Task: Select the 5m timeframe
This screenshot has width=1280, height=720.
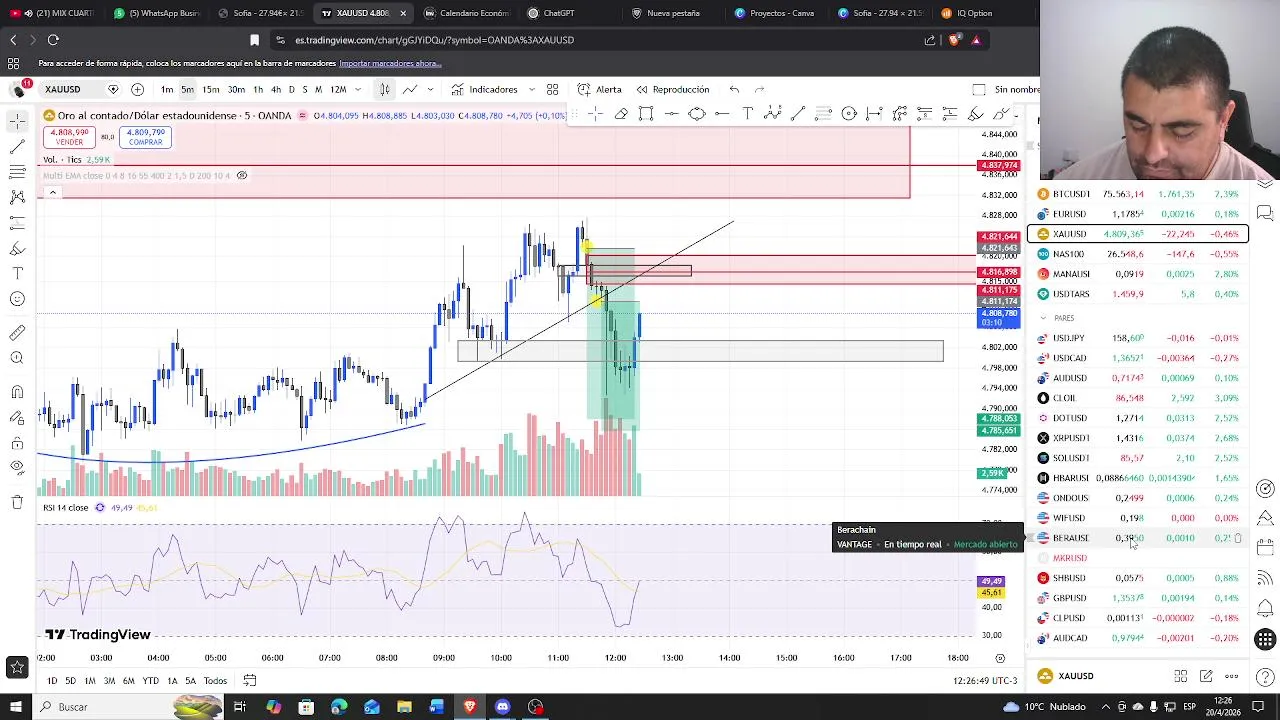Action: 187,90
